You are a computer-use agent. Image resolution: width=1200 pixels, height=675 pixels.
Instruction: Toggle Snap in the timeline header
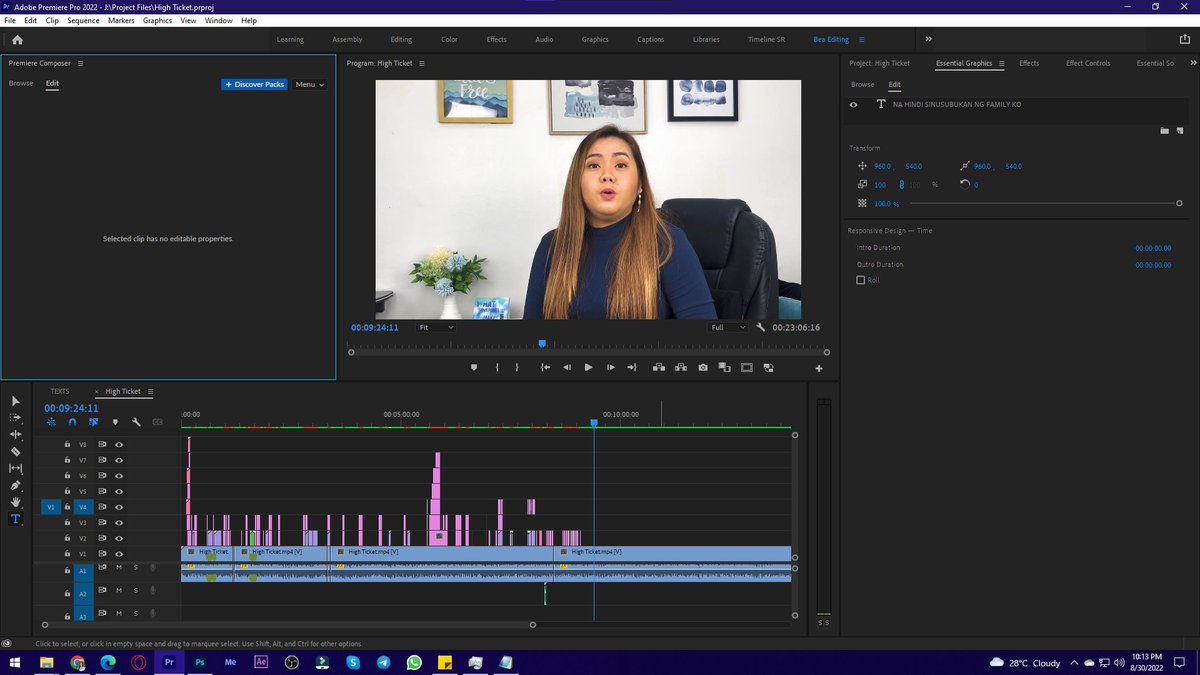point(71,421)
